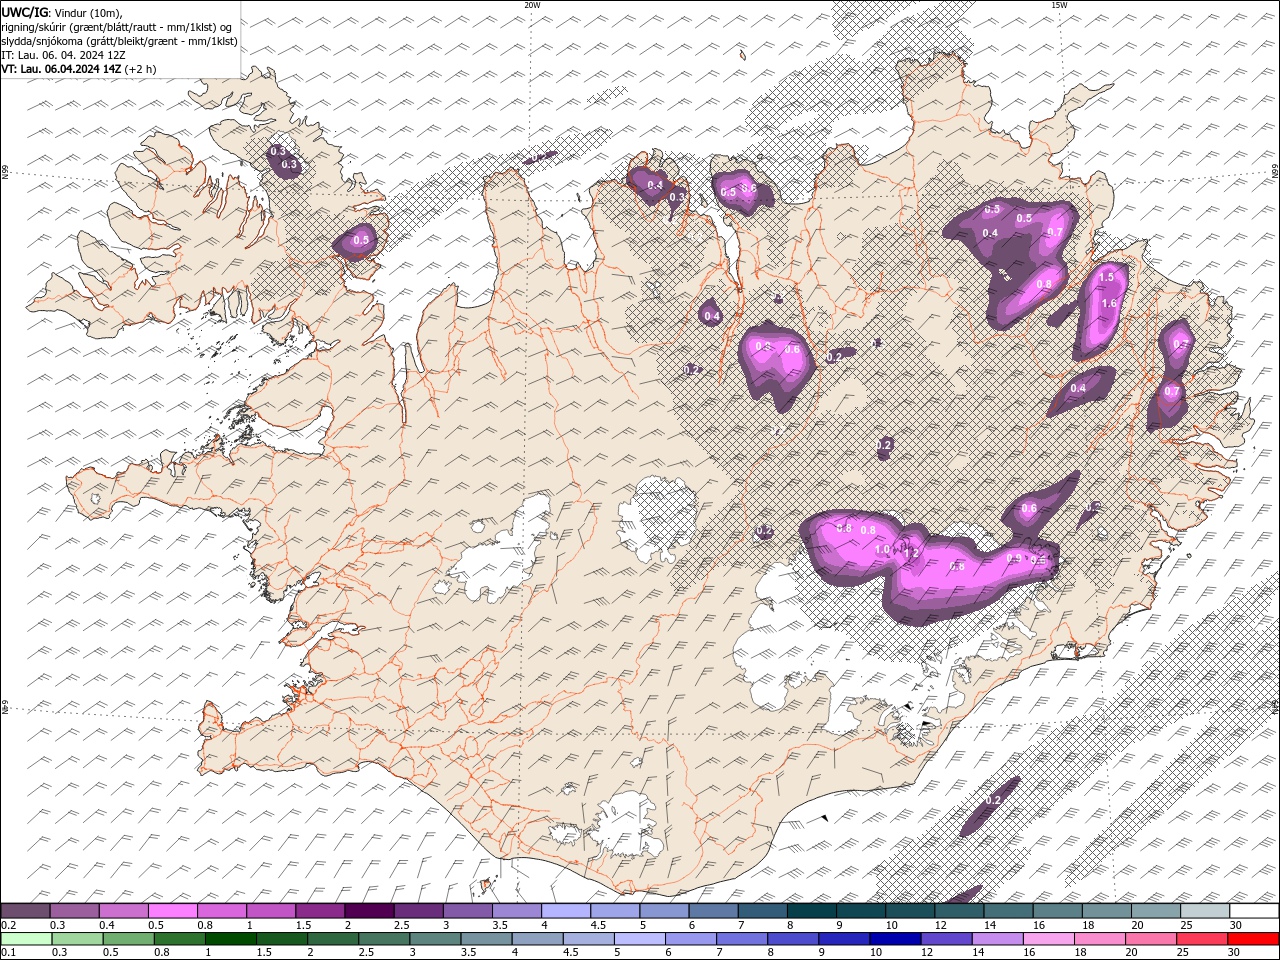Click the light lavender 4–4.5 upper legend swatch
Image resolution: width=1280 pixels, height=960 pixels.
coord(566,911)
